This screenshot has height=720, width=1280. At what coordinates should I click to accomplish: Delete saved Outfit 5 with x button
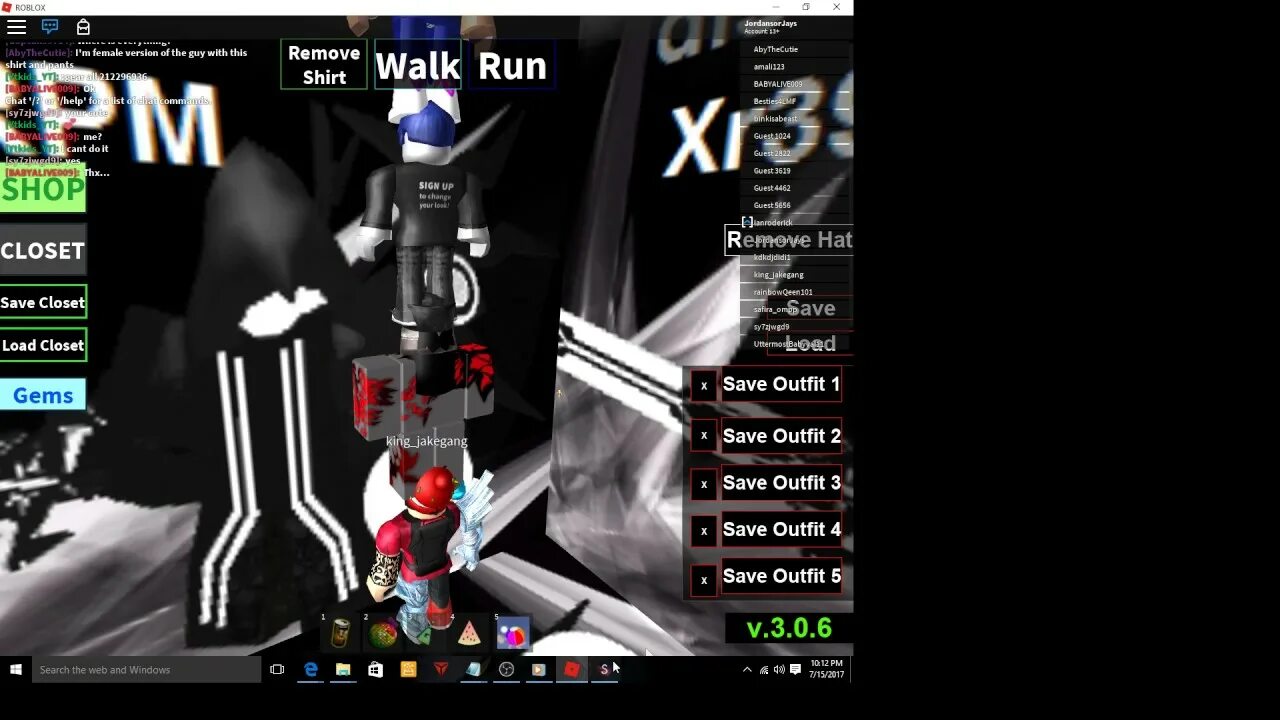[x=704, y=579]
